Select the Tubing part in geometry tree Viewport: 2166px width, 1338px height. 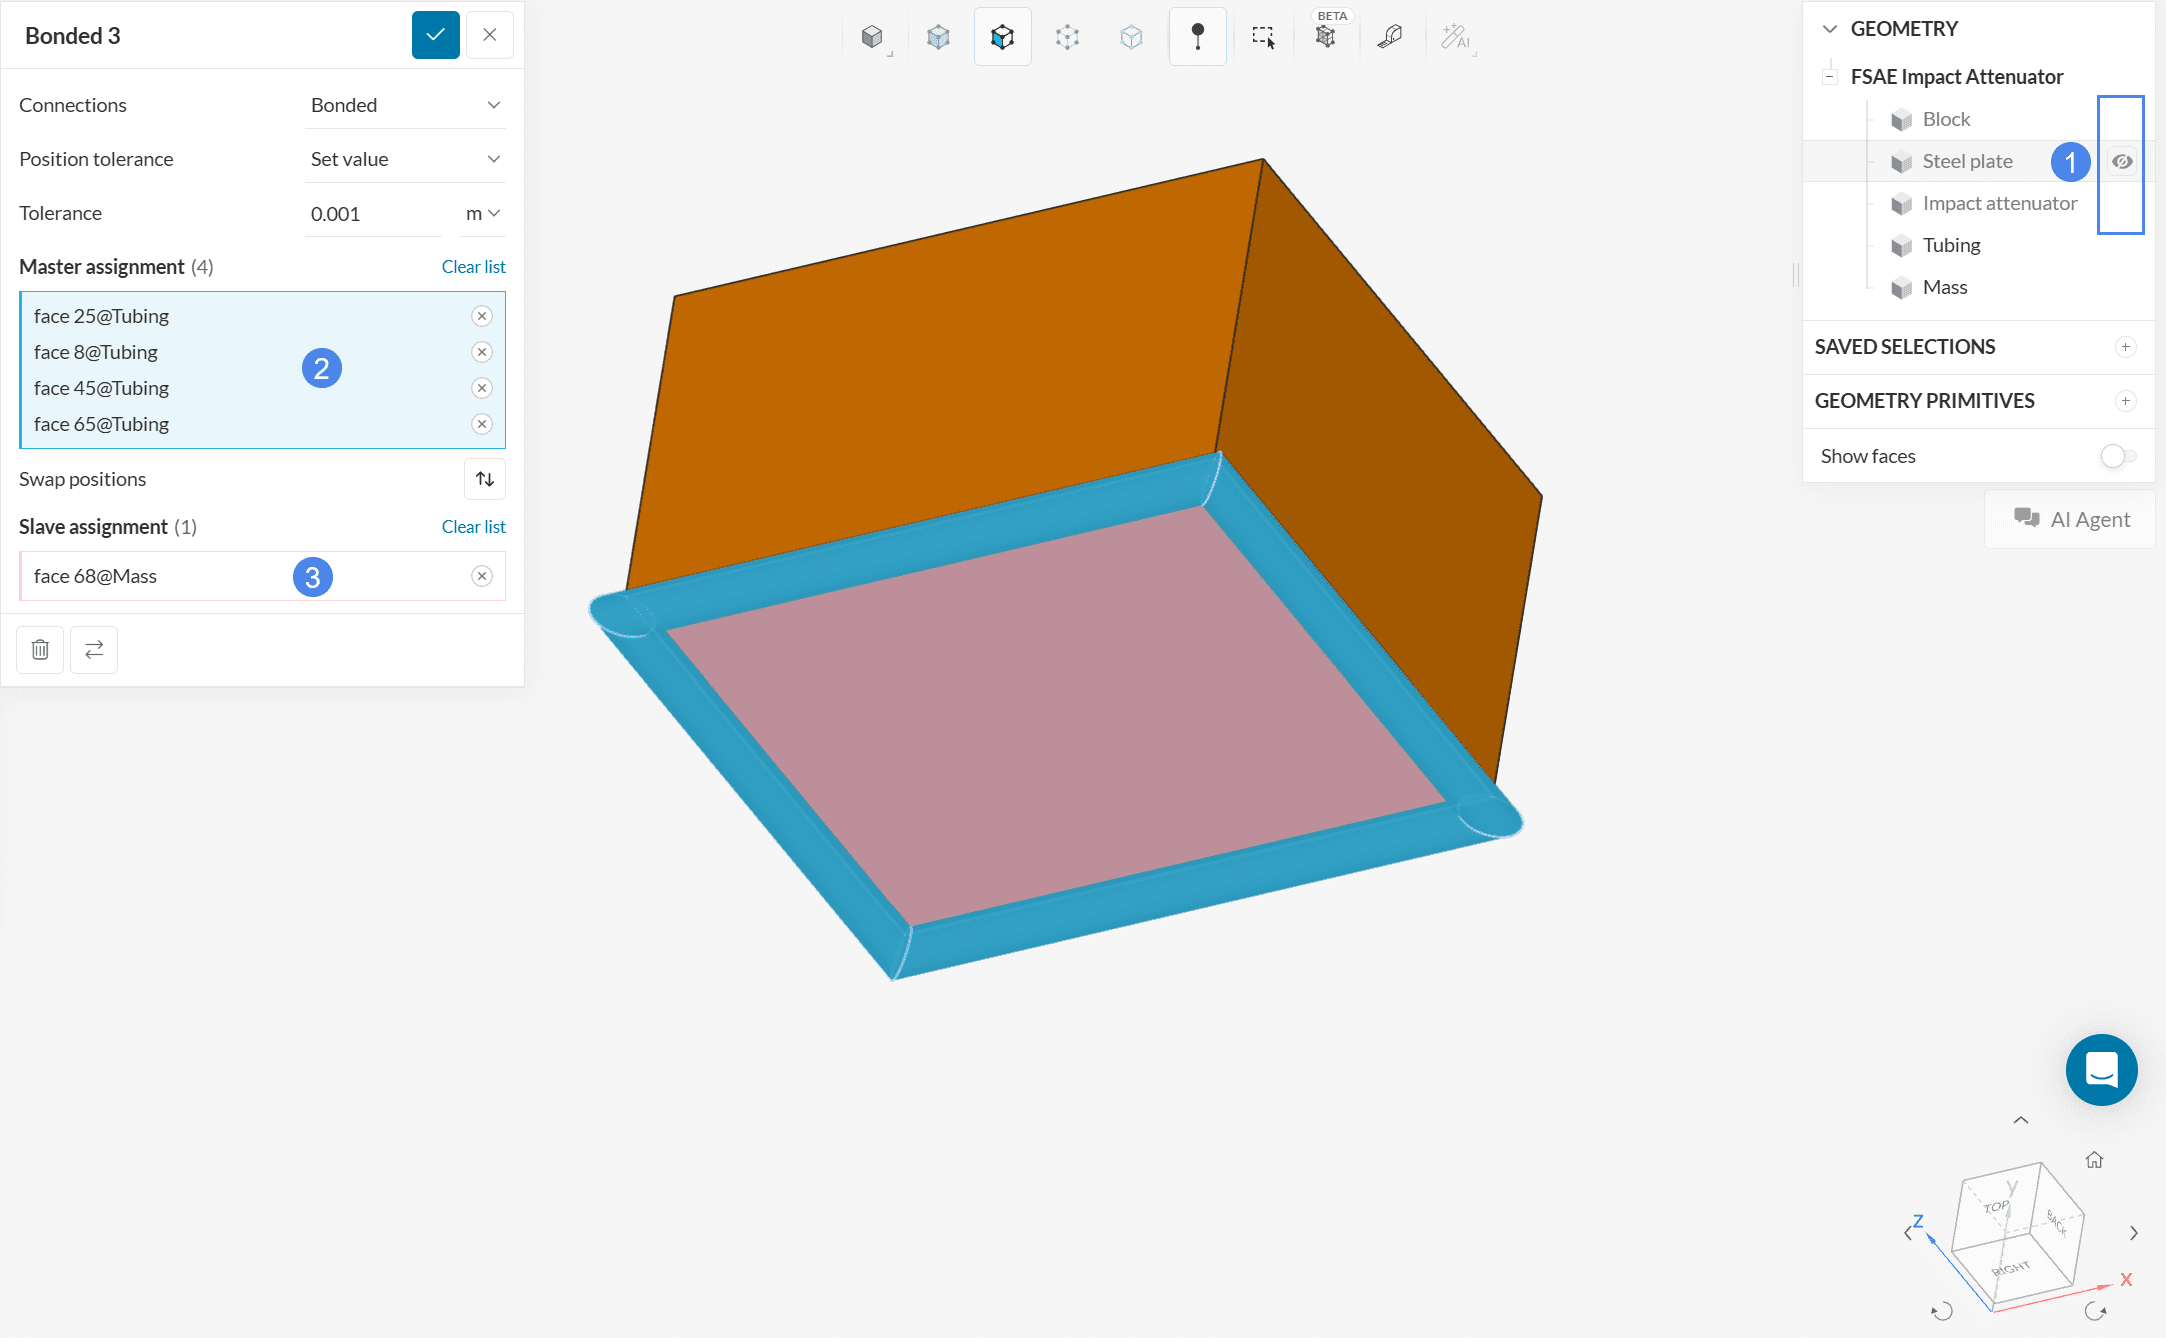pyautogui.click(x=1951, y=245)
